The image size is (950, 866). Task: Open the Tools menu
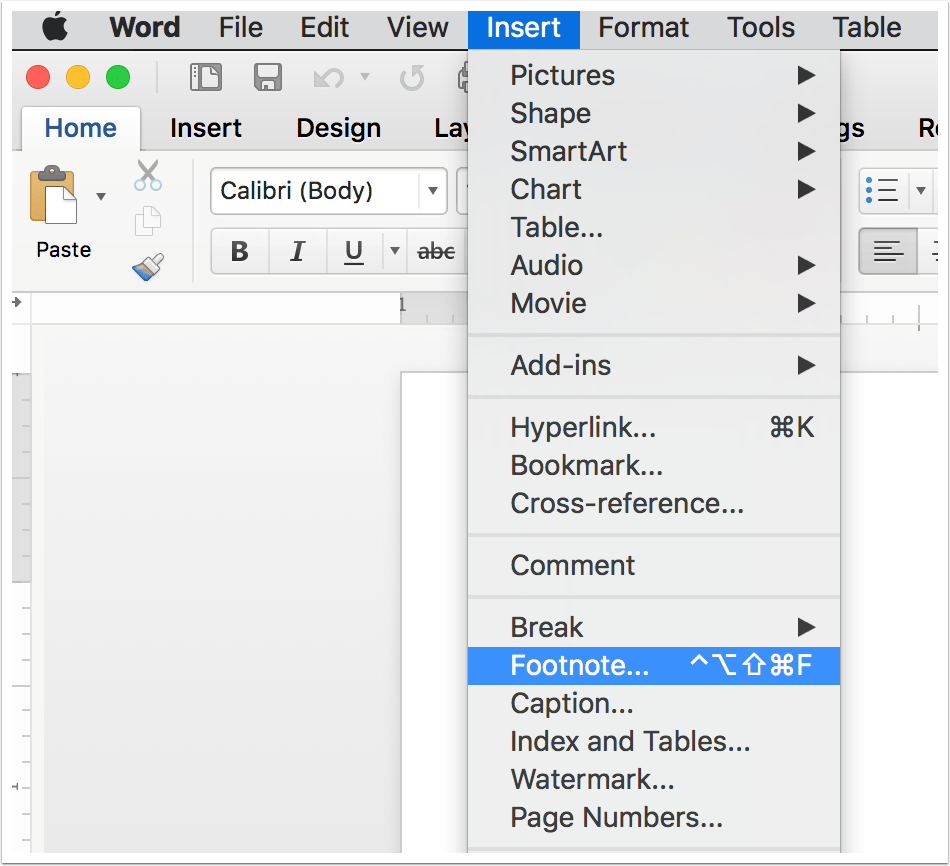coord(761,28)
